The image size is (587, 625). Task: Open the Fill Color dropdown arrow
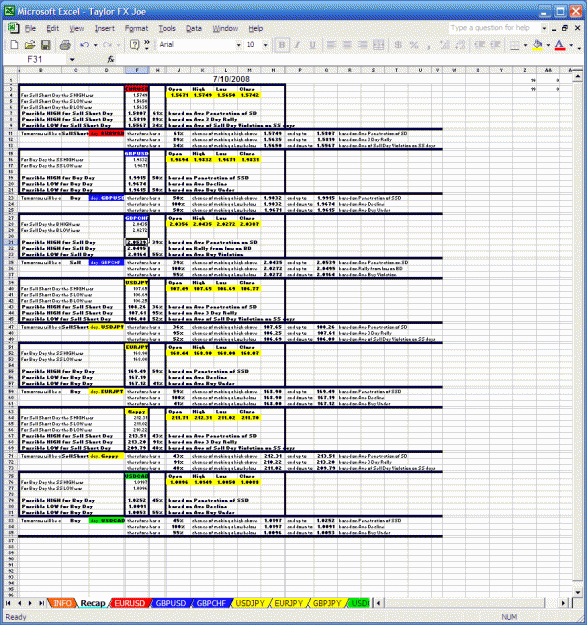tap(548, 45)
